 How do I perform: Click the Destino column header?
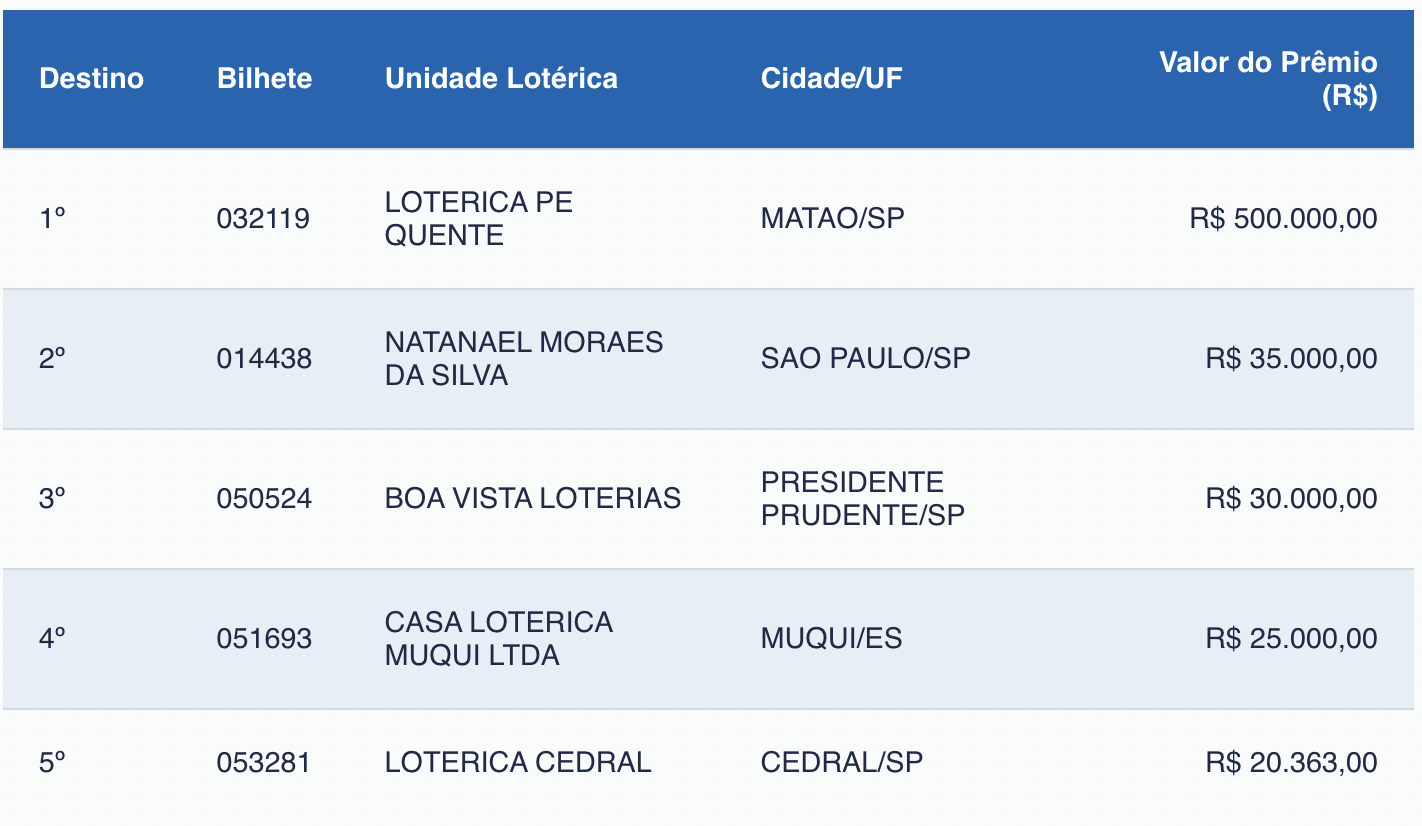pos(91,79)
